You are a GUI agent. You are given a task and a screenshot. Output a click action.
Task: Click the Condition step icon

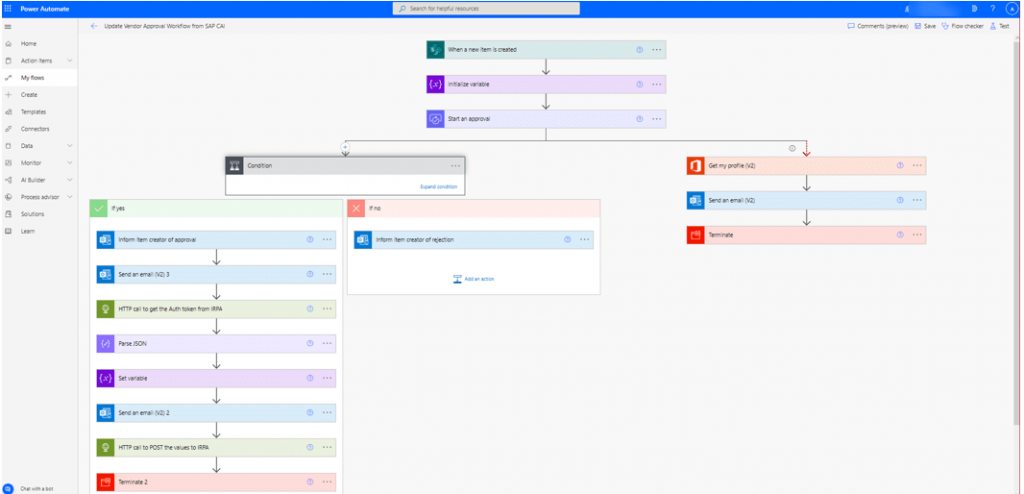click(234, 166)
